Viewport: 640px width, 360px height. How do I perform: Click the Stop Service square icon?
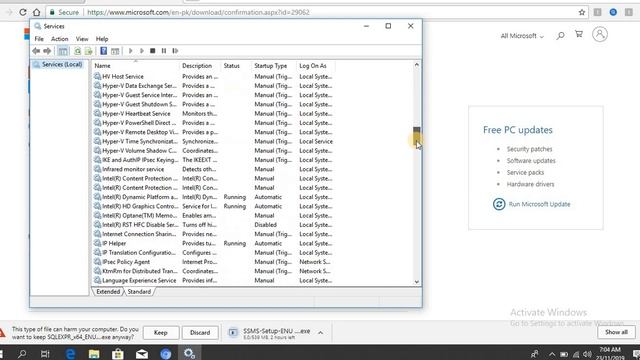153,51
